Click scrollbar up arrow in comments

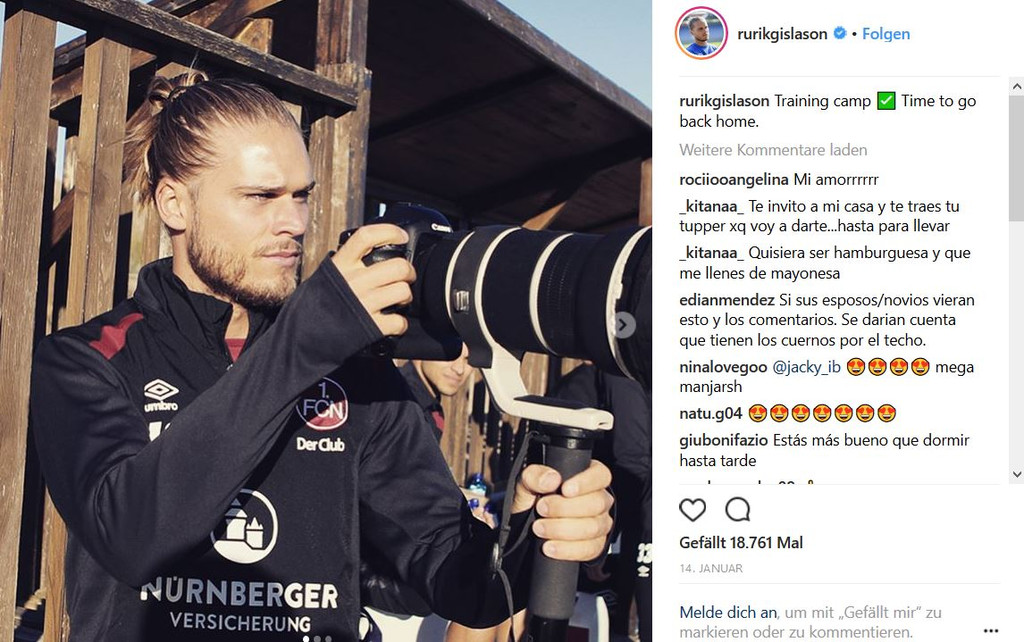tap(1016, 87)
